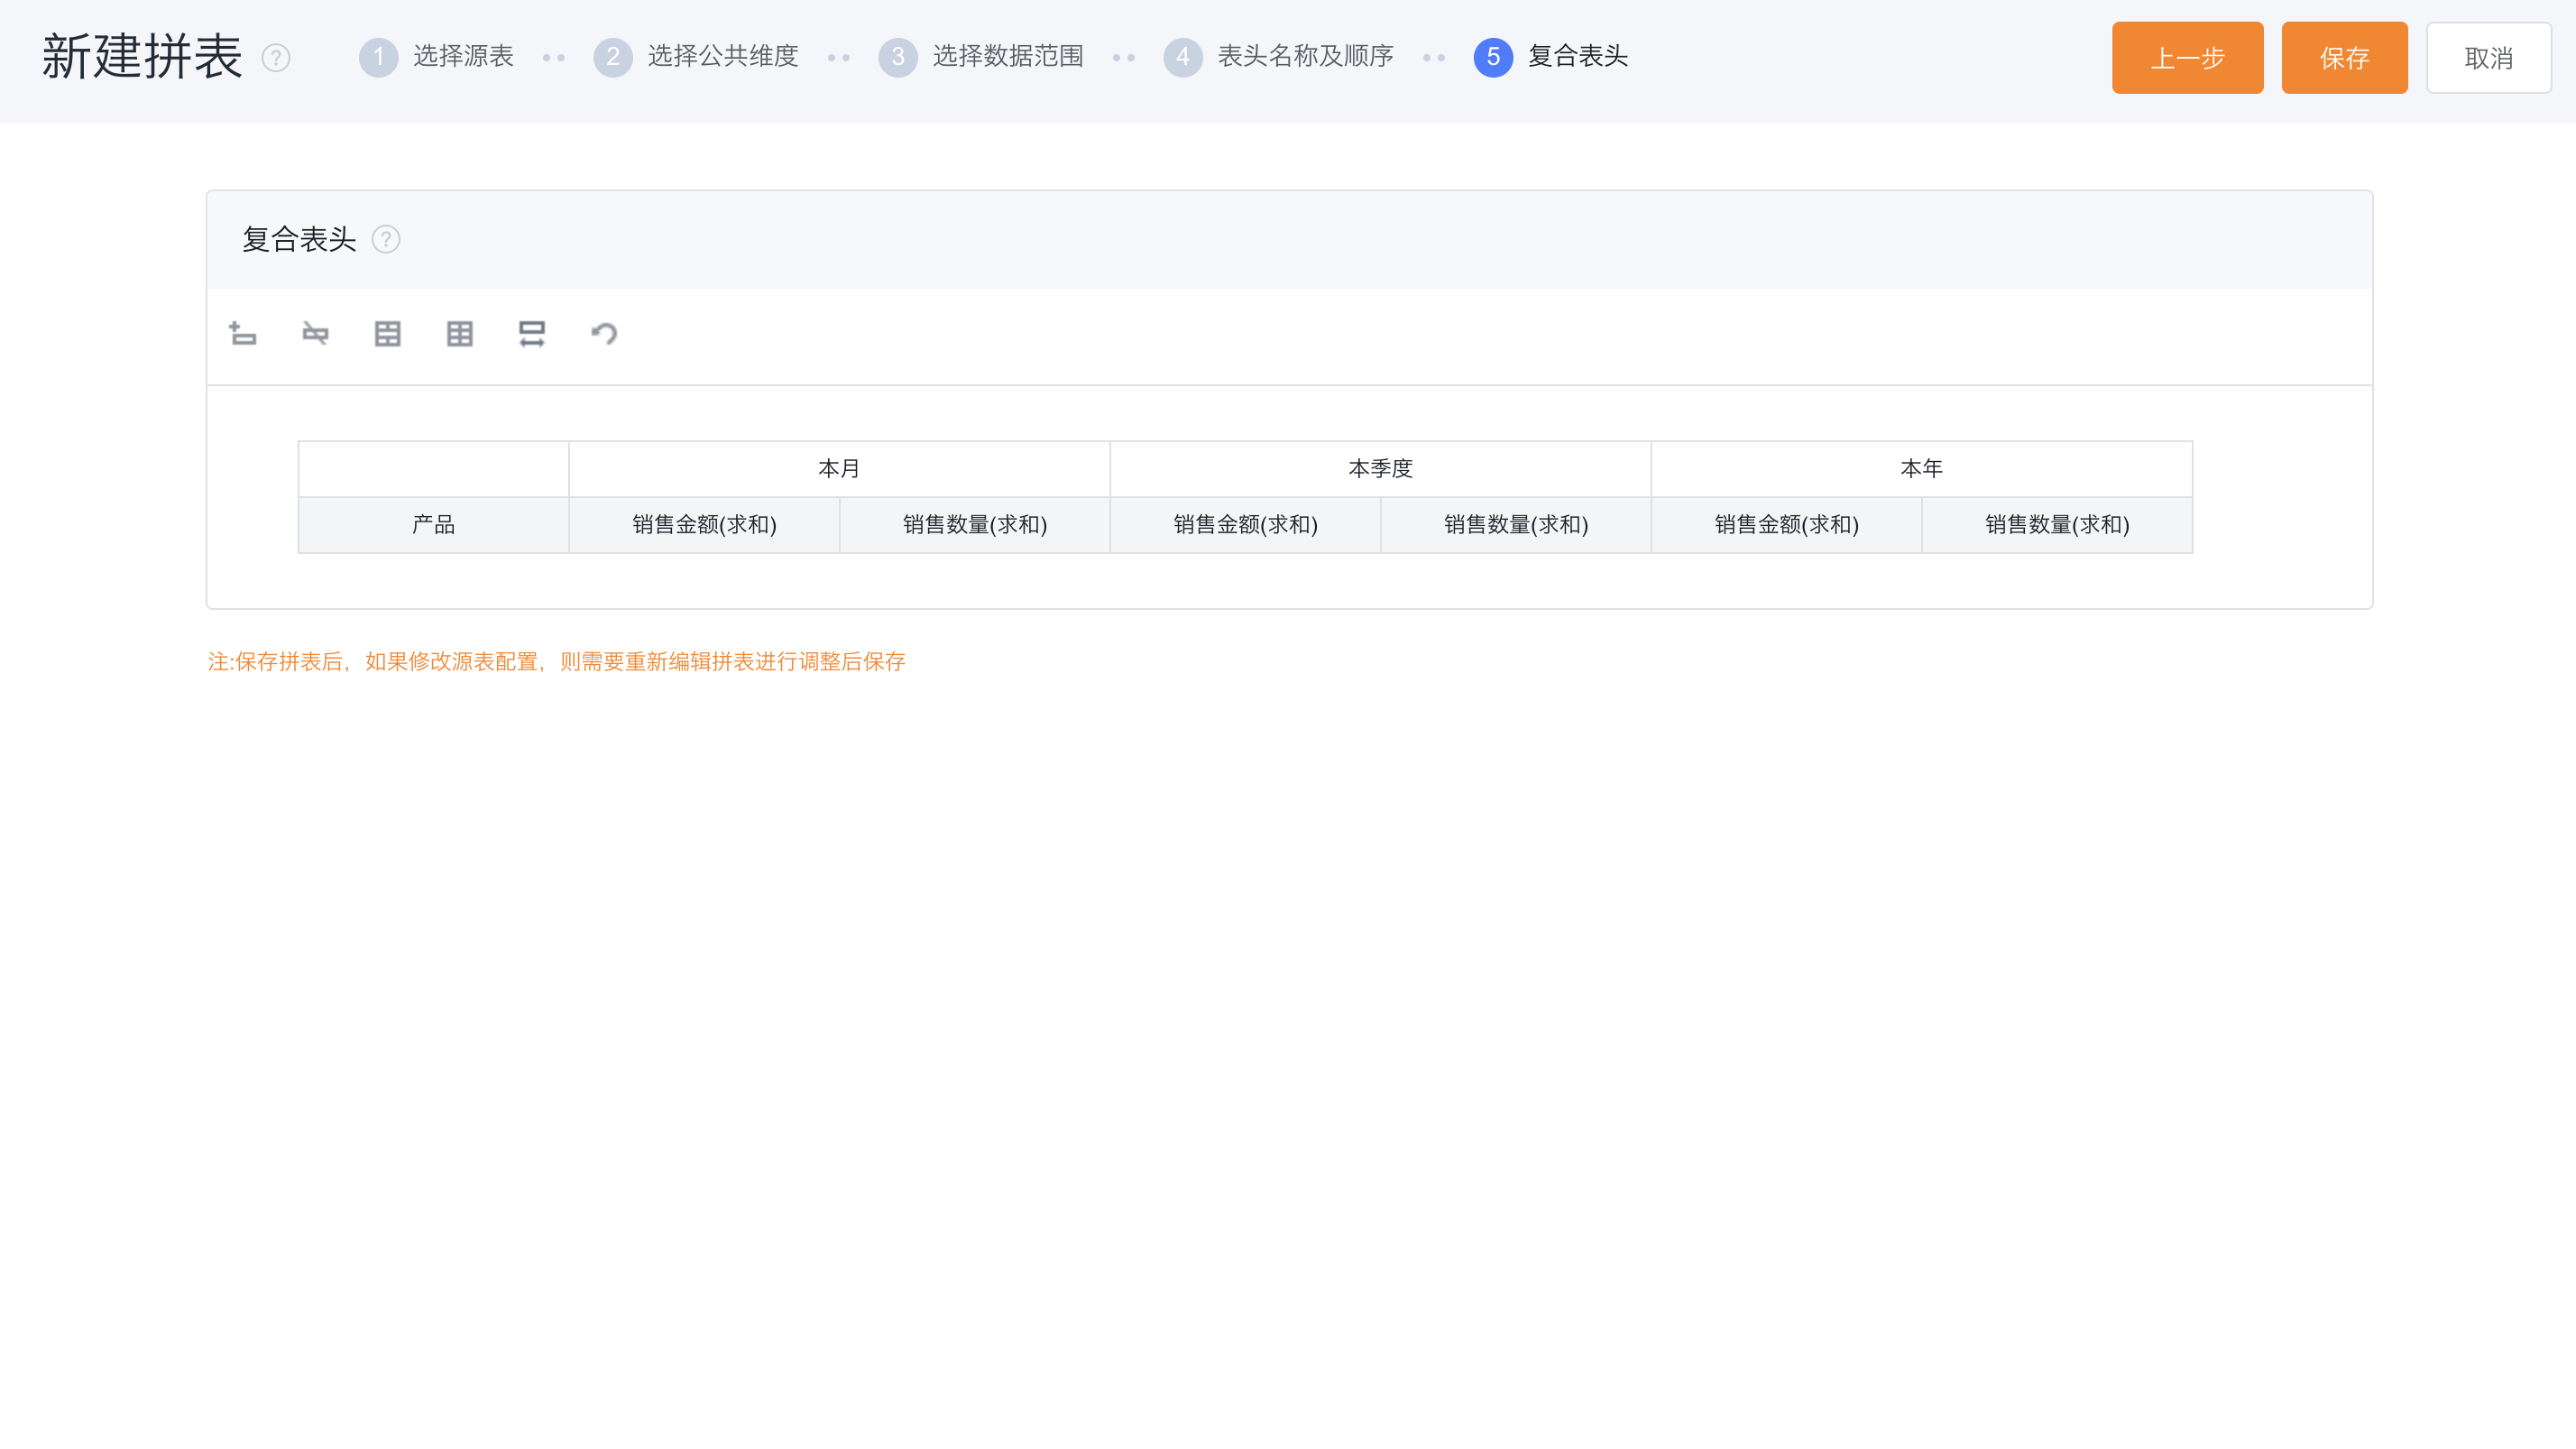
Task: Click the 上一步 button
Action: (2187, 58)
